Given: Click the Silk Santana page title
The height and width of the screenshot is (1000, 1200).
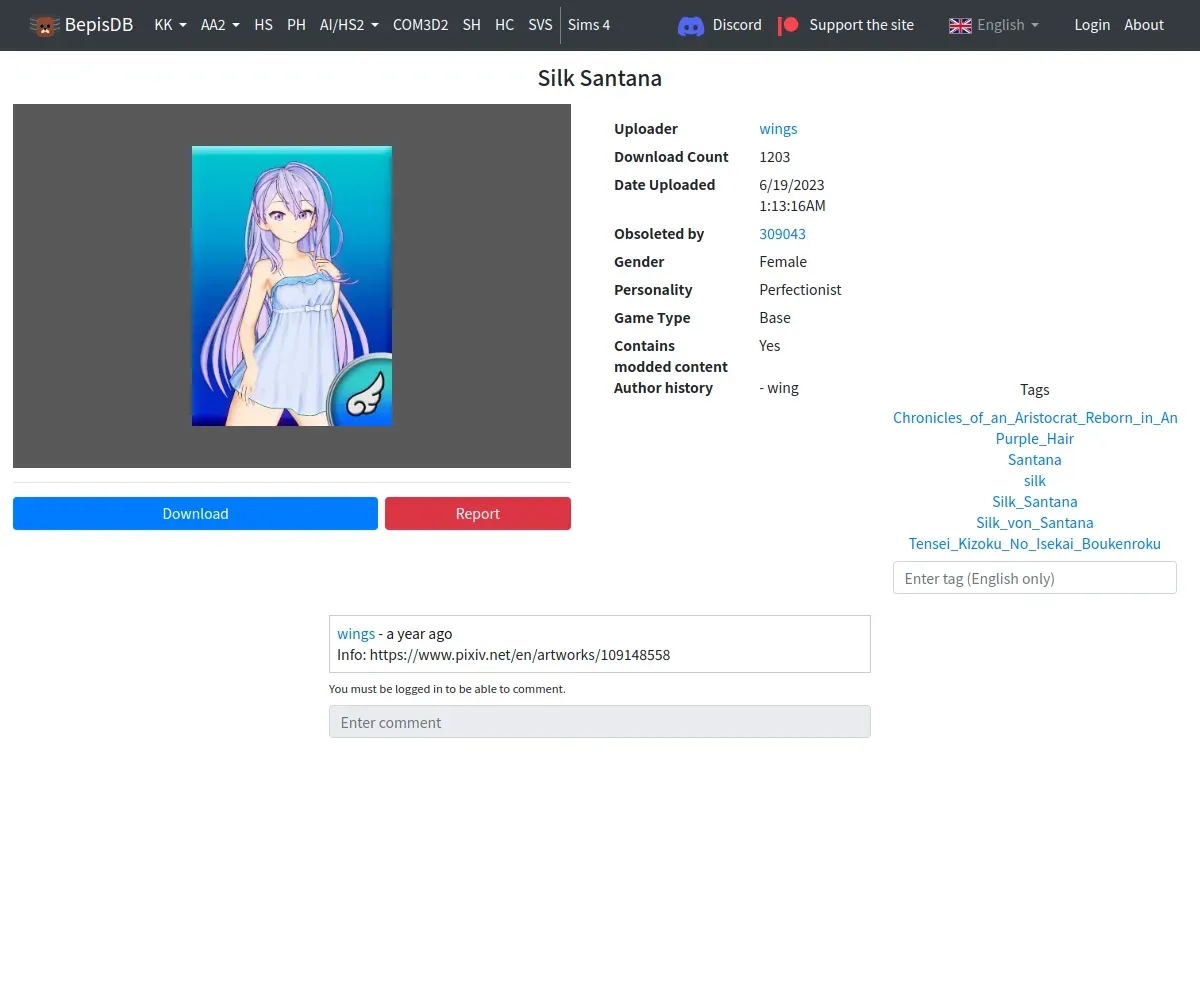Looking at the screenshot, I should click(x=600, y=79).
